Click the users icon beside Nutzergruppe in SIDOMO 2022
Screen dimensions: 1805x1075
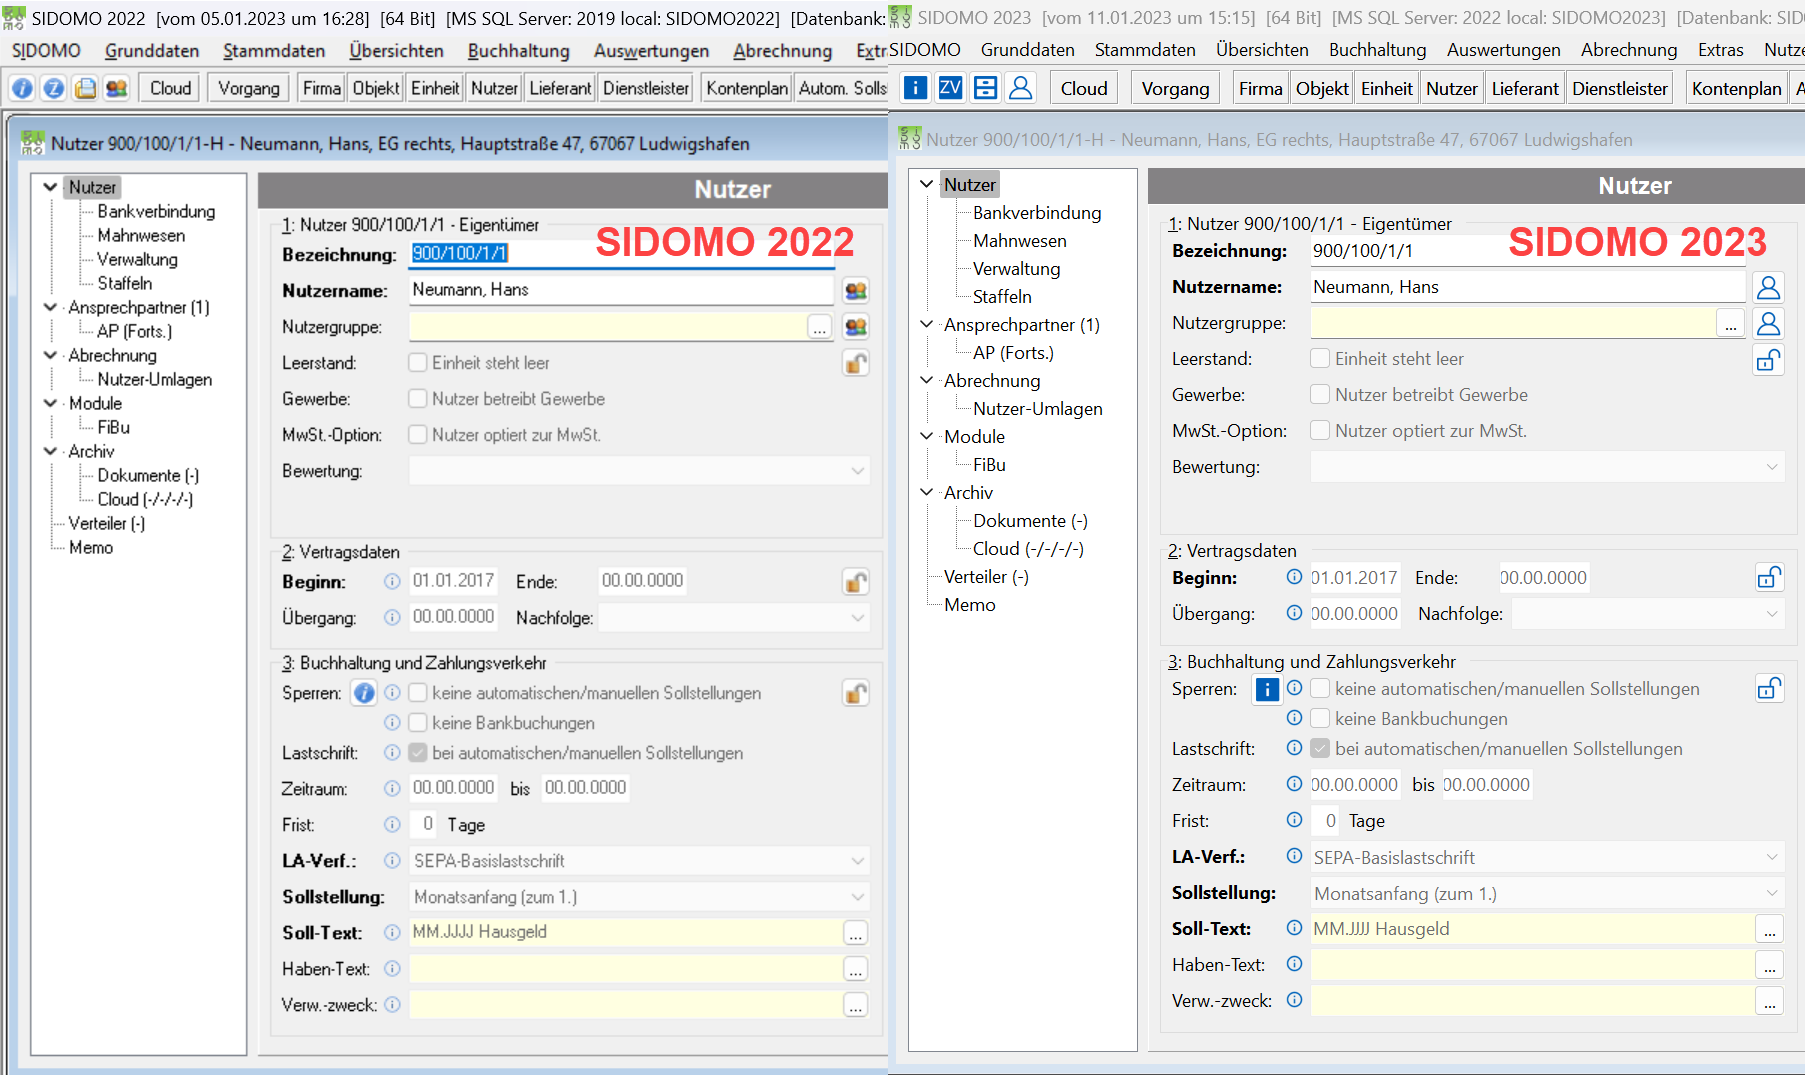click(856, 327)
